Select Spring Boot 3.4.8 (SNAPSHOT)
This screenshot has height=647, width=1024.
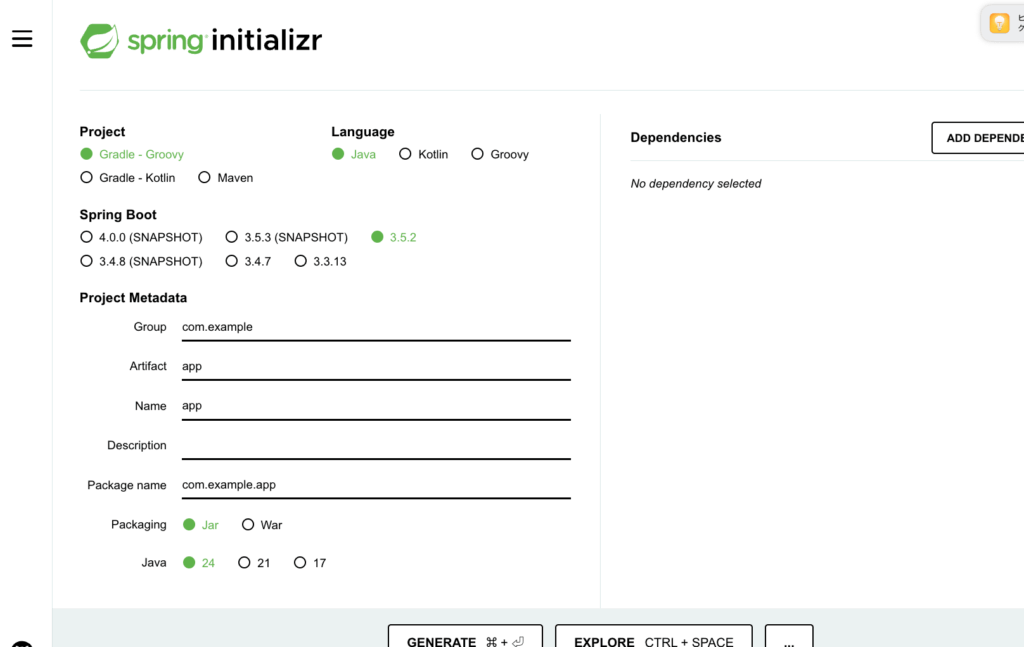[x=141, y=261]
